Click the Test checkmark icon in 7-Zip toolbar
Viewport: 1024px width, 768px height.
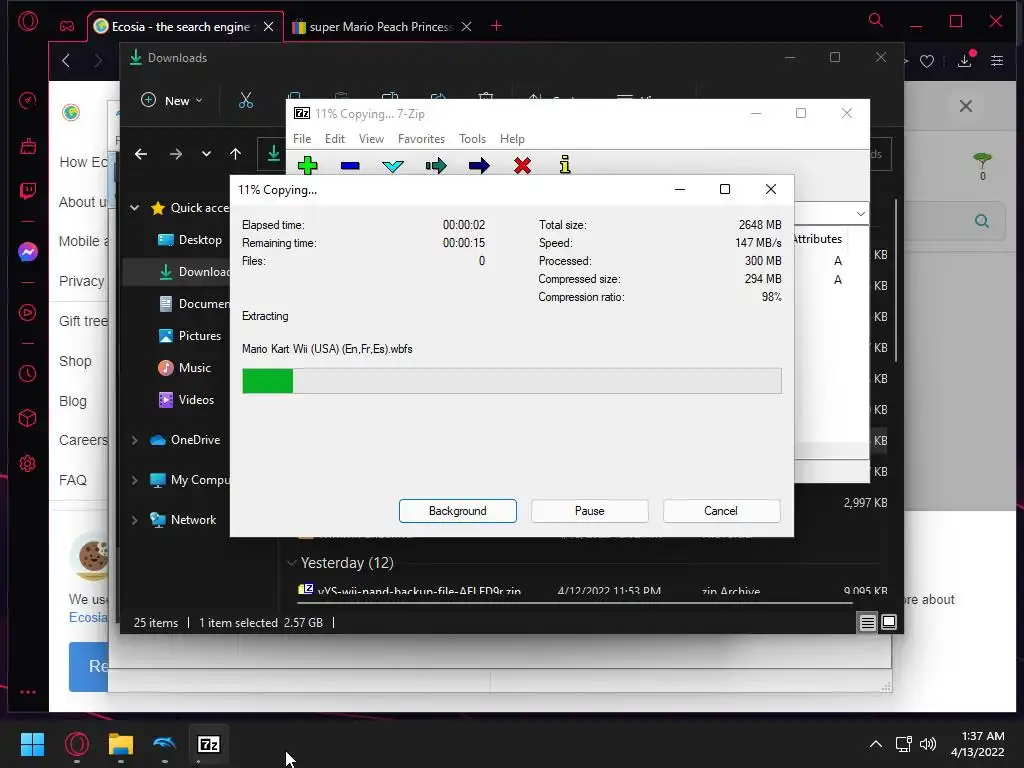point(392,166)
